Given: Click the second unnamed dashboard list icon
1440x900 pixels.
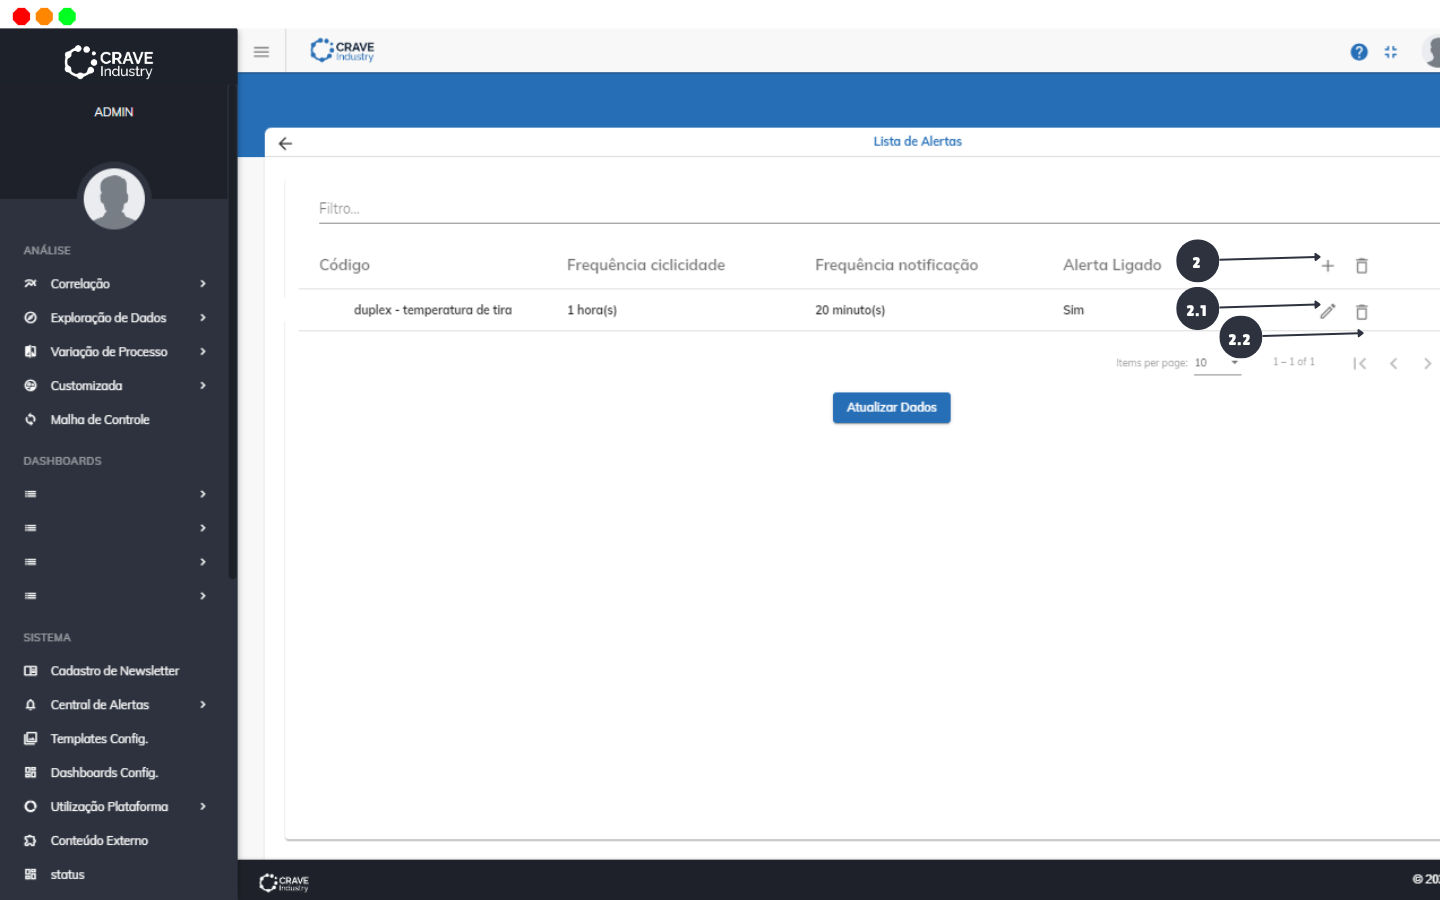Looking at the screenshot, I should point(30,528).
